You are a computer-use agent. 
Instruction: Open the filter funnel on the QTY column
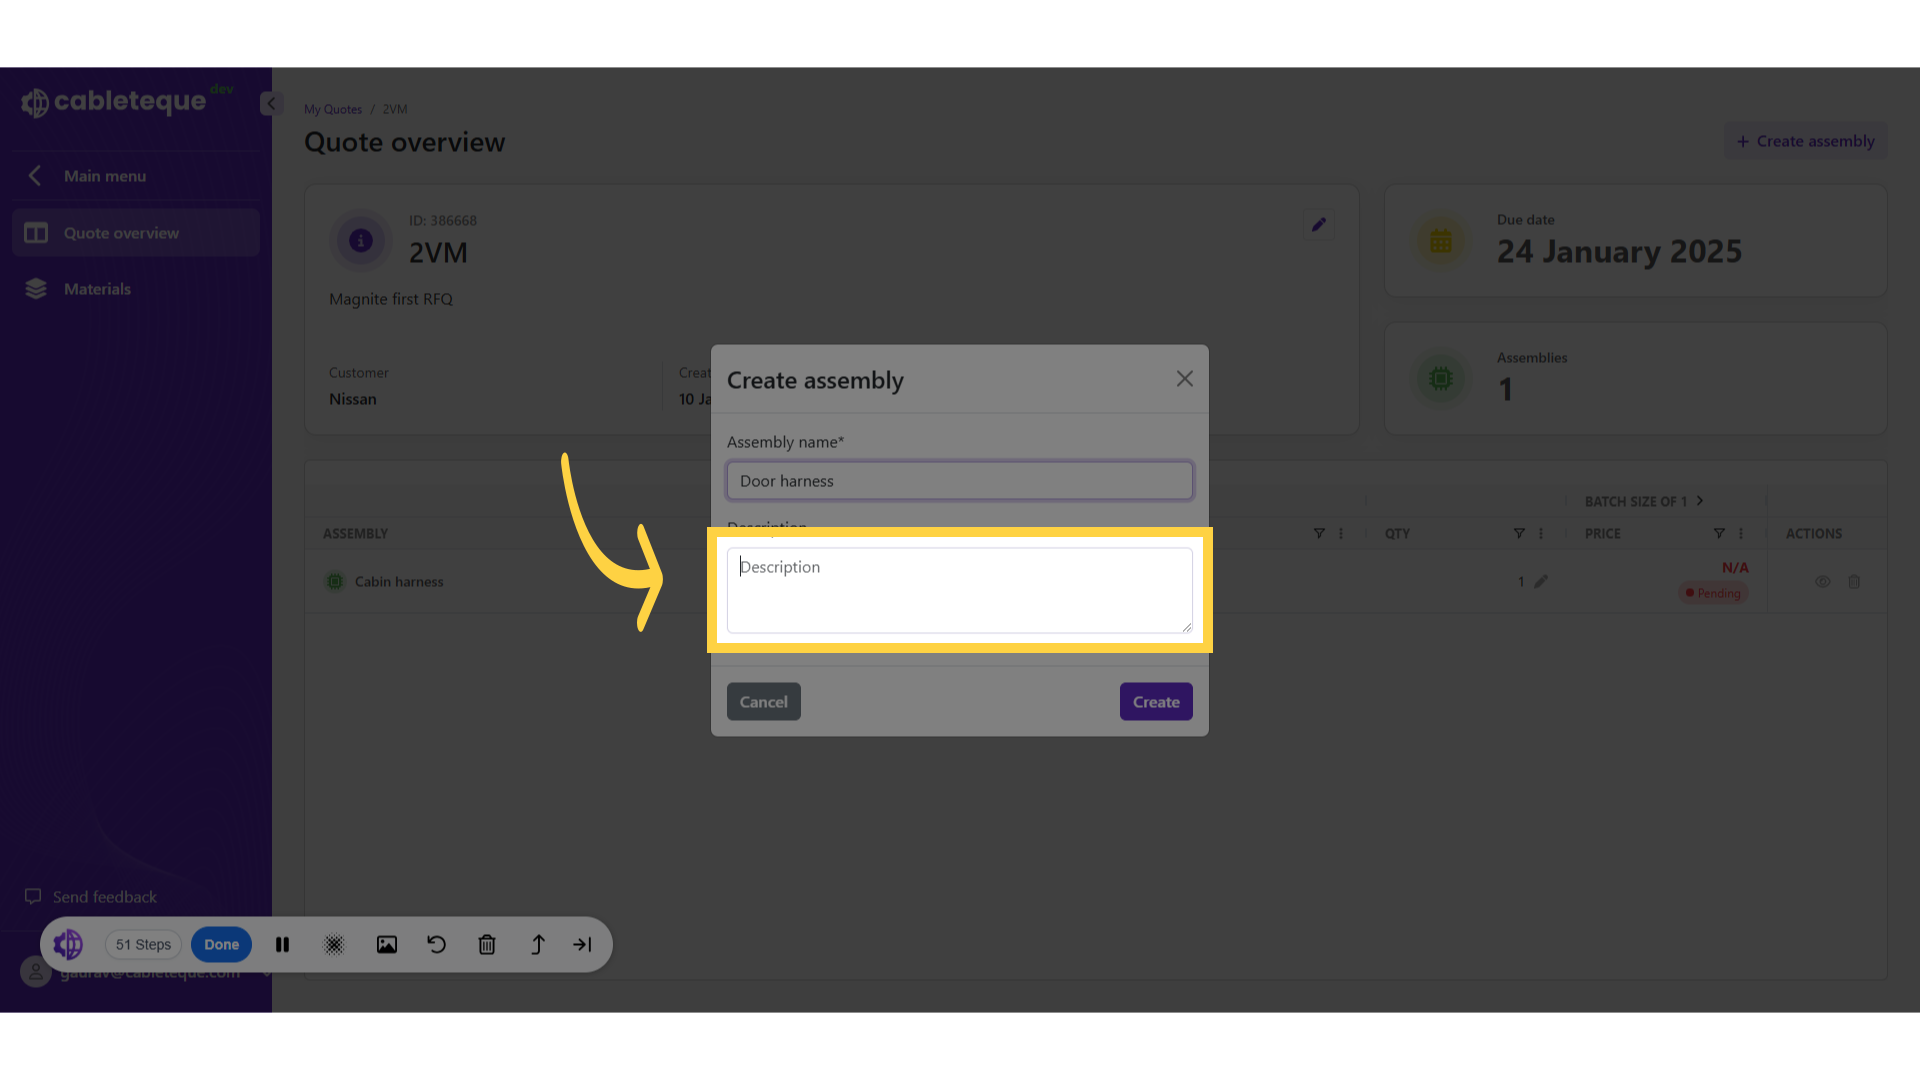1519,533
